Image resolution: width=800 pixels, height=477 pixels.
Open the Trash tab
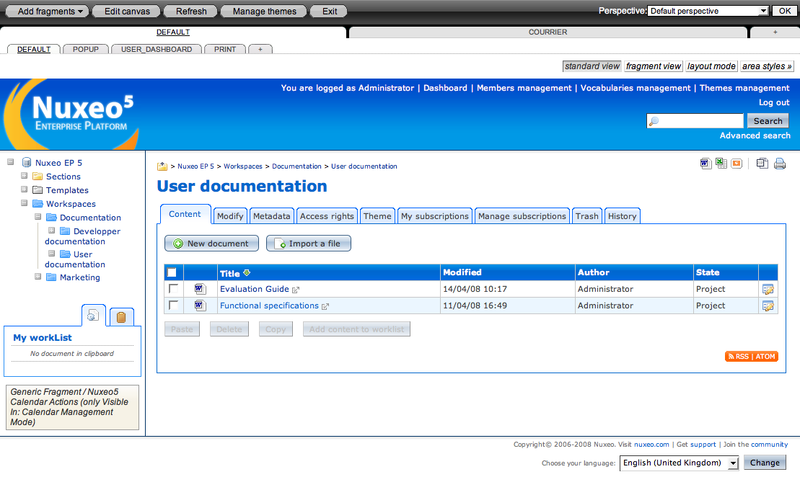point(587,216)
